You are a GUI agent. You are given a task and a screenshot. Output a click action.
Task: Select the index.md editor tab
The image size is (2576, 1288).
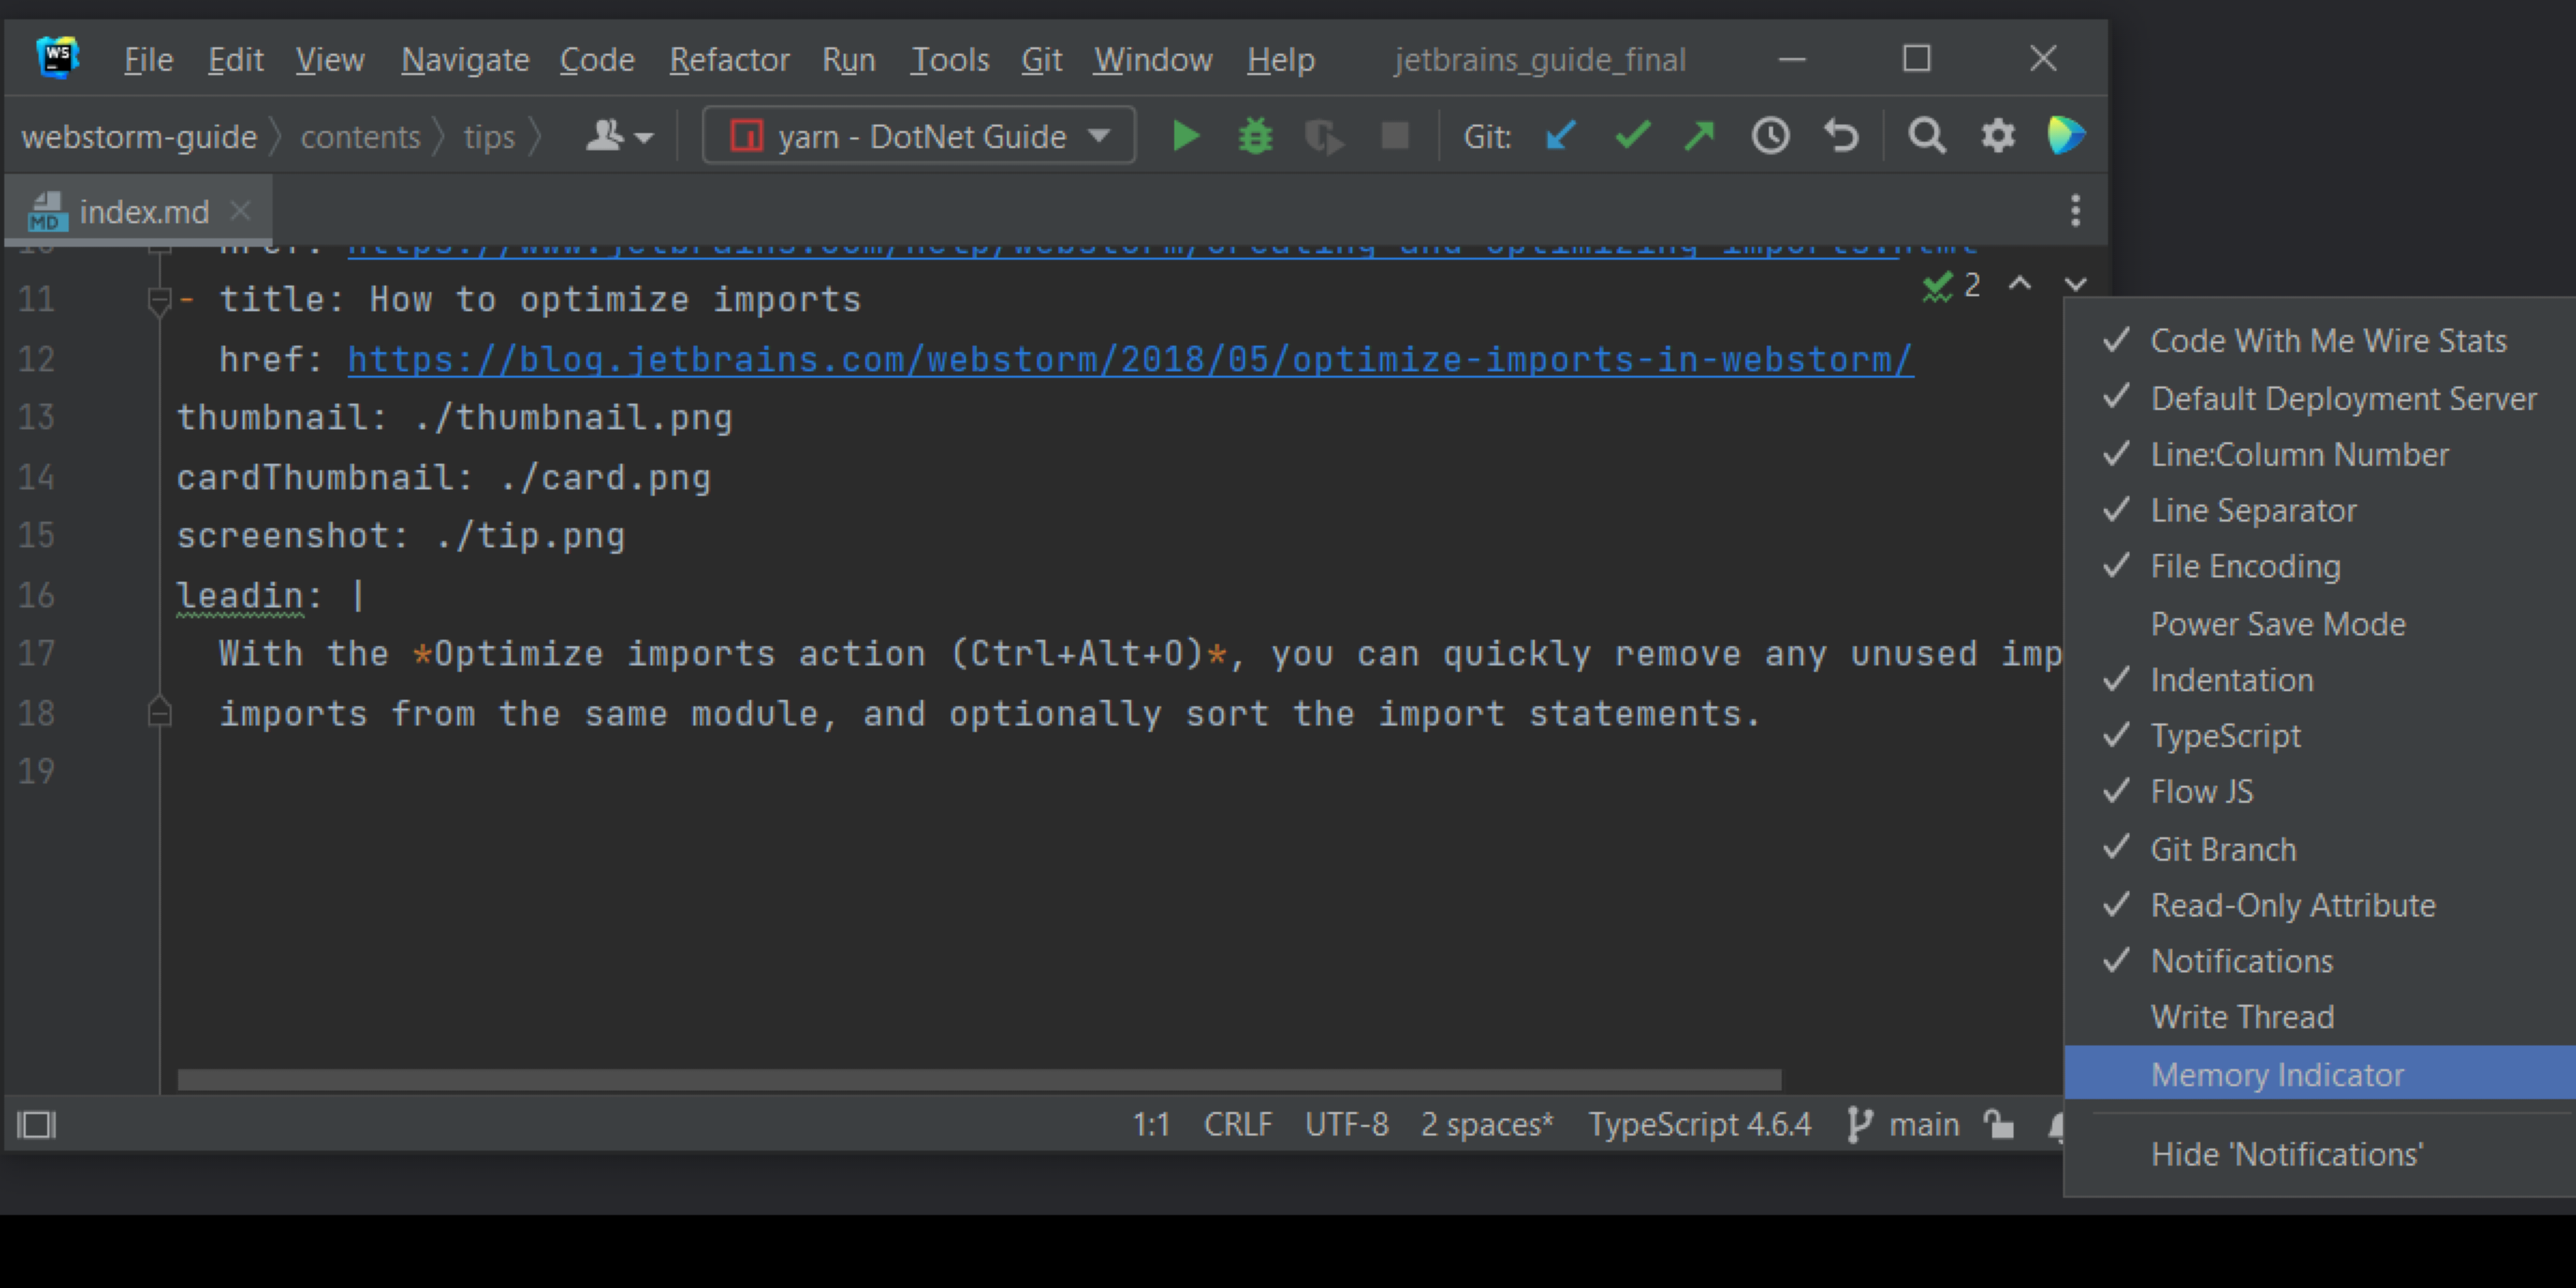click(x=143, y=210)
